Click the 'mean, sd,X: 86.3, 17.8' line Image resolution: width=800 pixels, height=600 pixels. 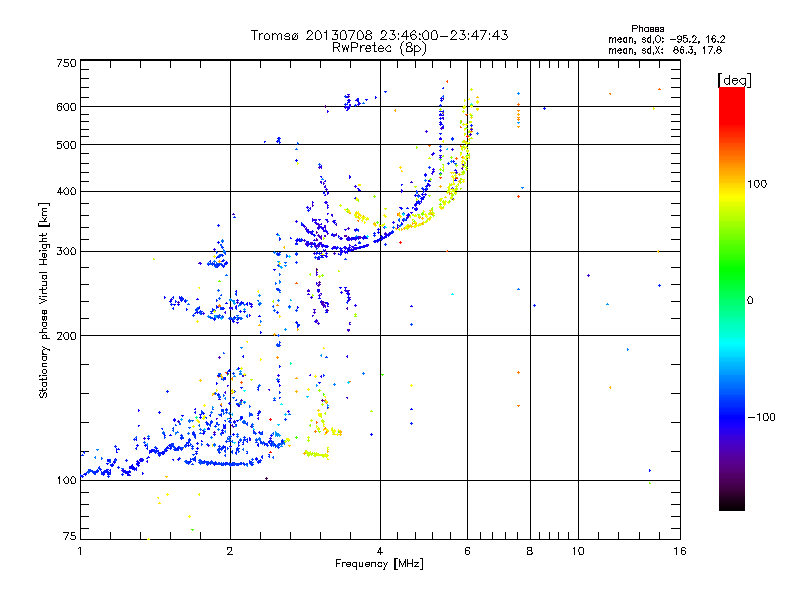665,50
